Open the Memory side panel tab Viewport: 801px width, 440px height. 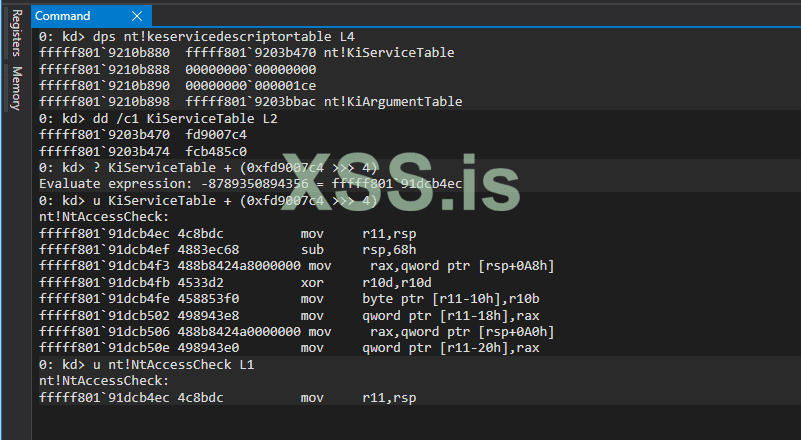(x=16, y=88)
